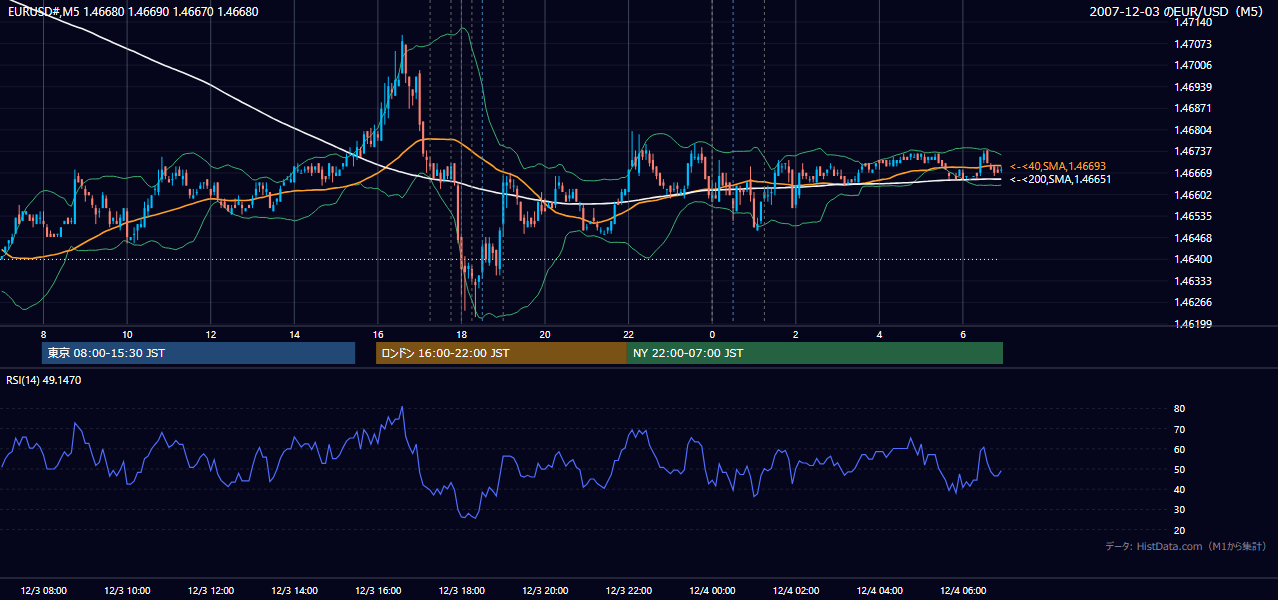Click the RSI axis level 30
This screenshot has height=600, width=1278.
(1180, 510)
